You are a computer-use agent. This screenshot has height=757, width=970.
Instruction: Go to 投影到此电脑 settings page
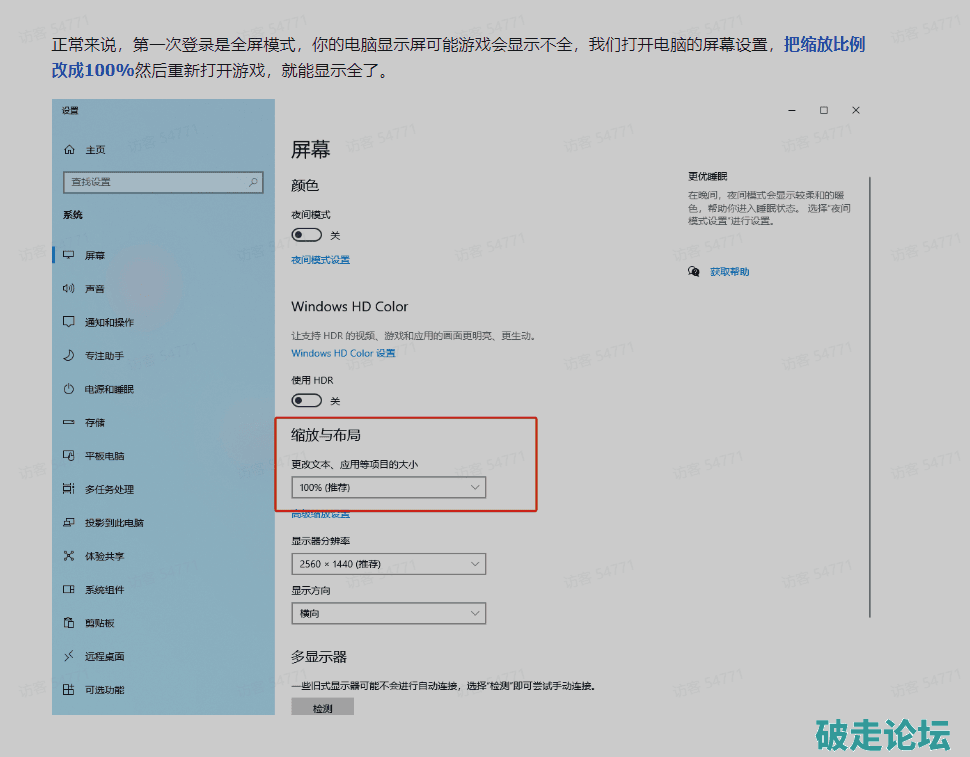(x=113, y=523)
